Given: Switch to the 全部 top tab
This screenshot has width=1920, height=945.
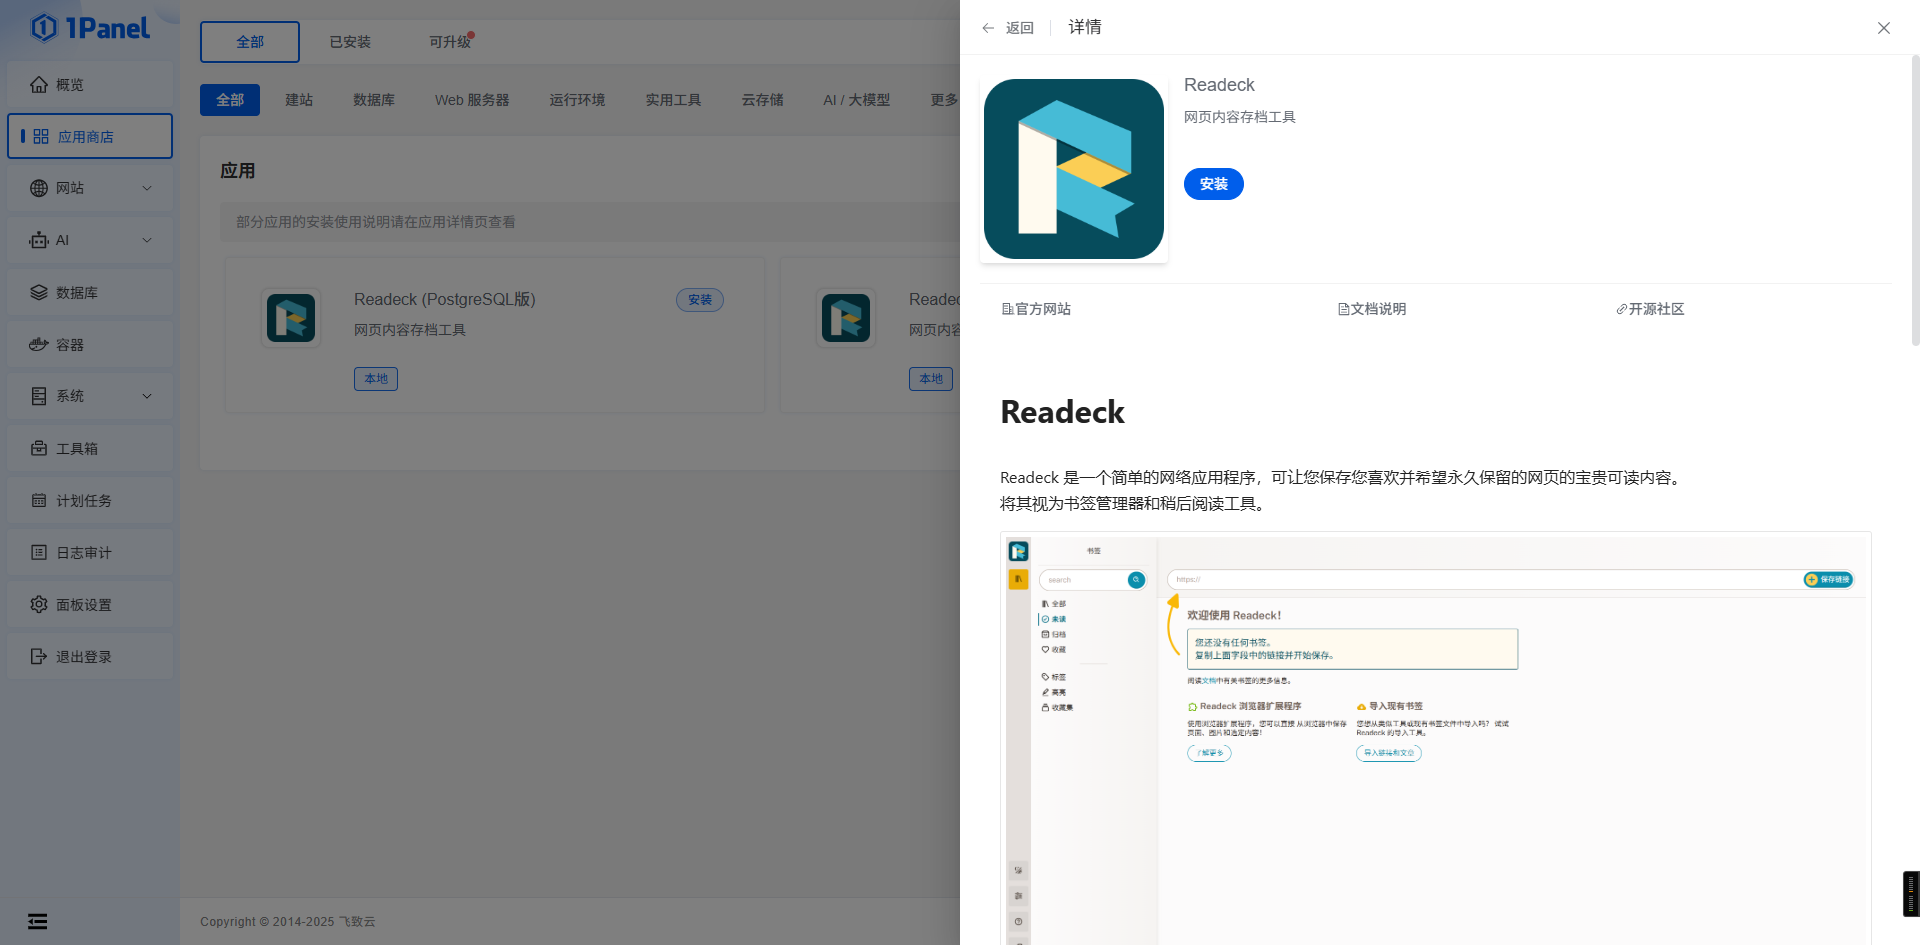Looking at the screenshot, I should pyautogui.click(x=250, y=42).
